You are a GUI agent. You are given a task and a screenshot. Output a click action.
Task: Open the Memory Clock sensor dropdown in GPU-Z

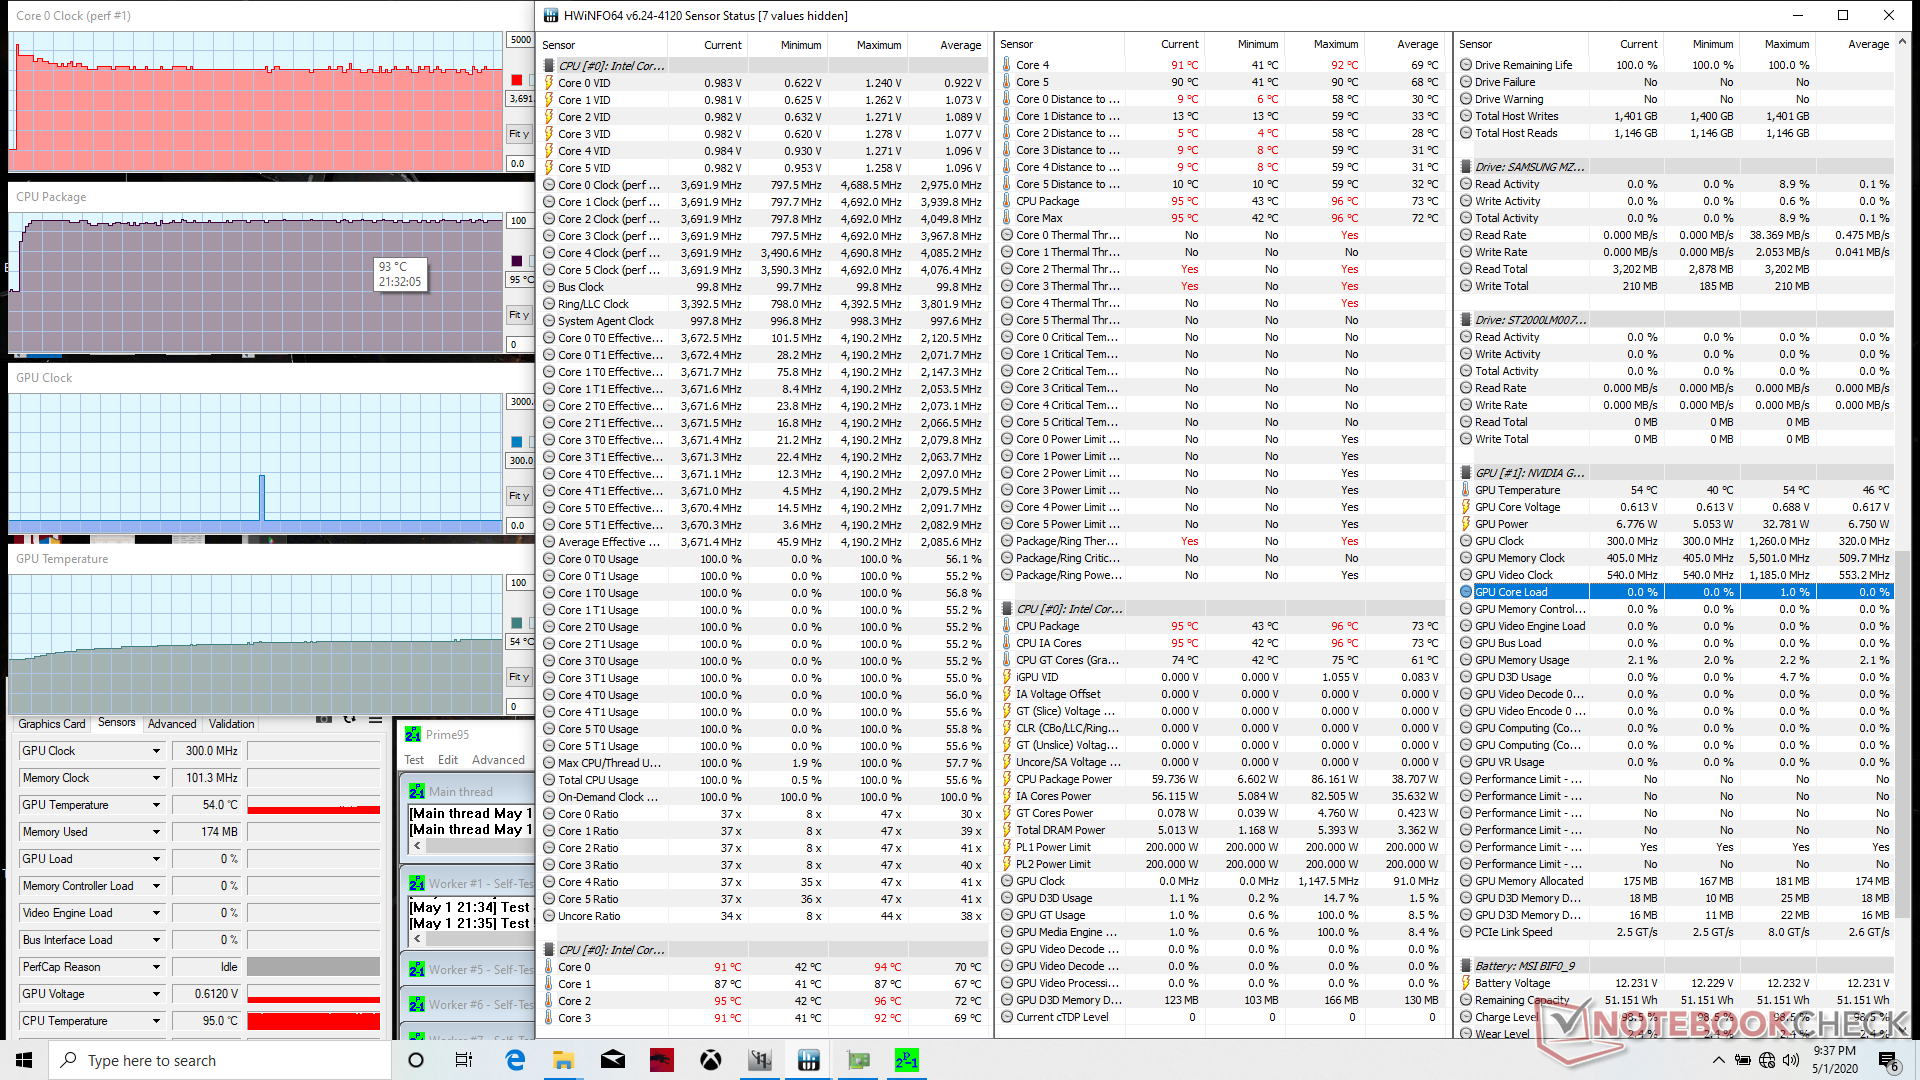point(156,778)
